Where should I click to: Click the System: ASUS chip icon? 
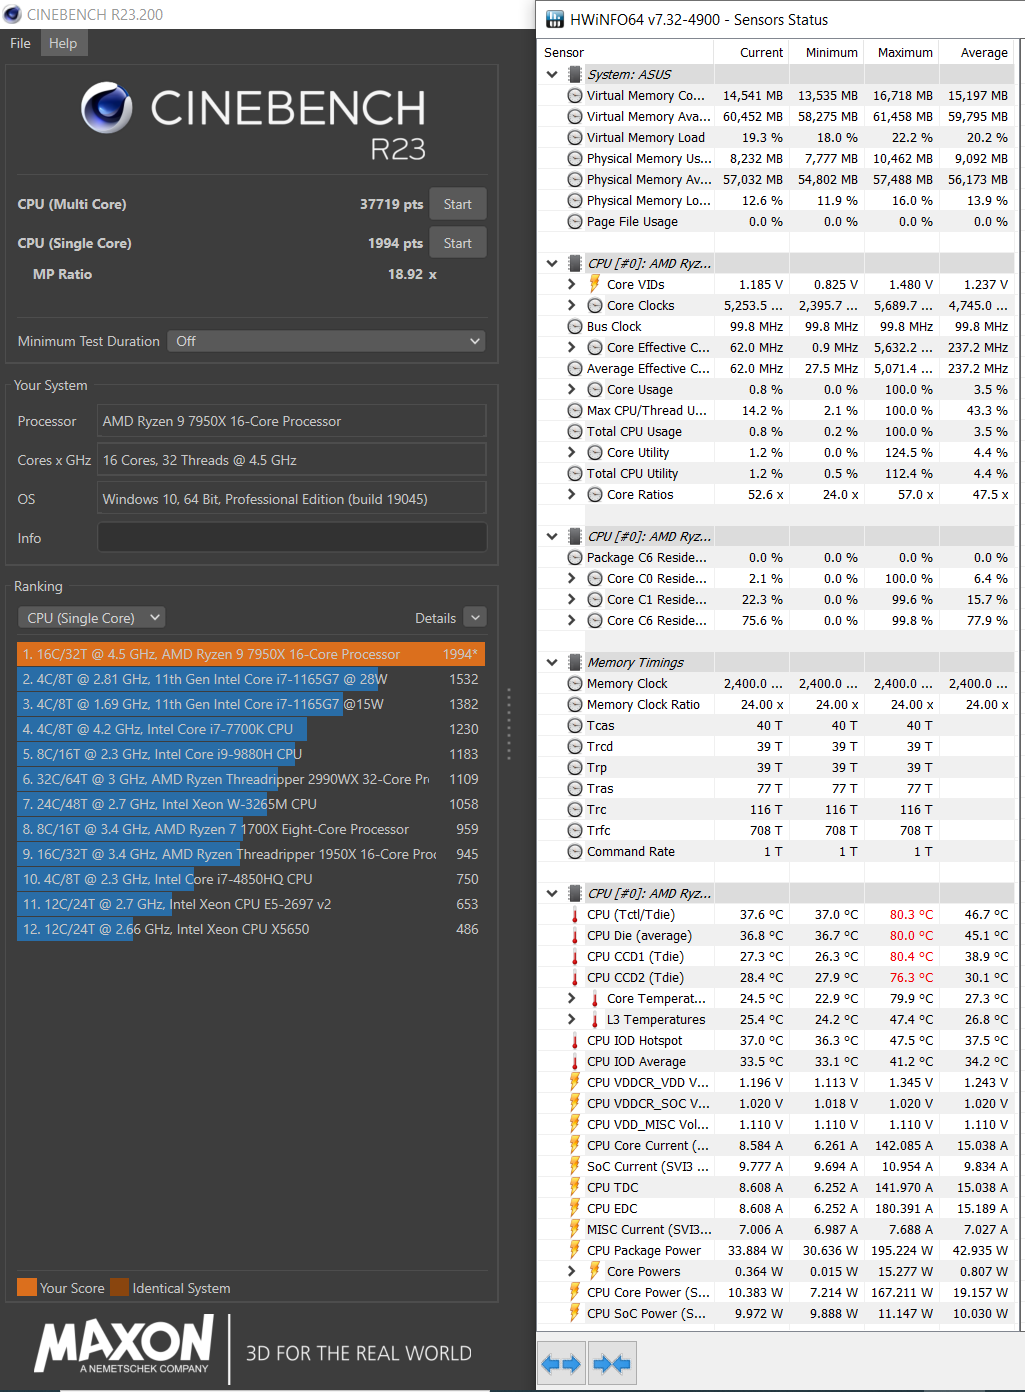575,74
